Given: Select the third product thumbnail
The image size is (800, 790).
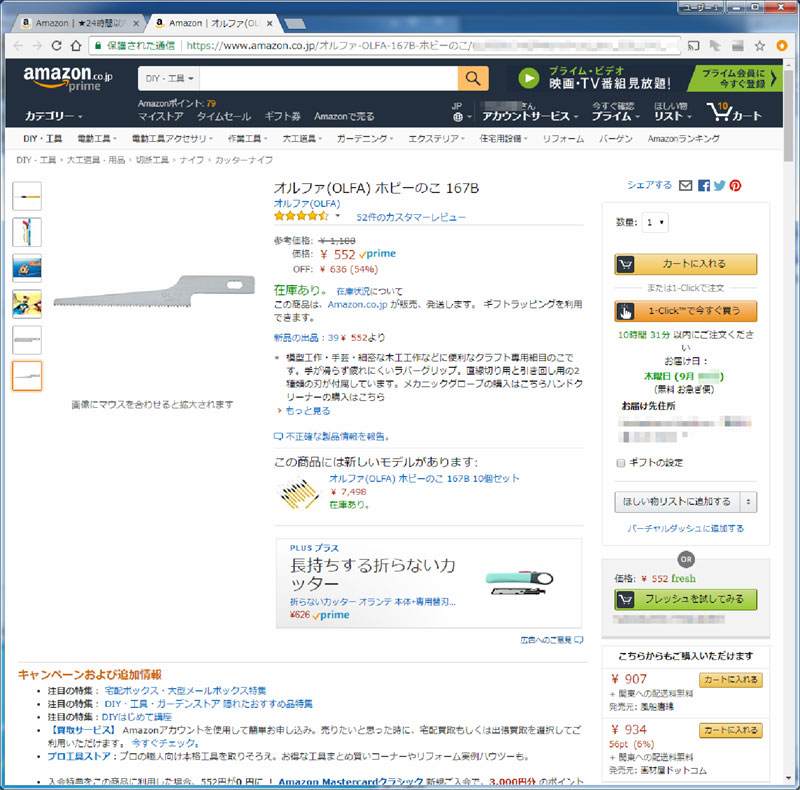Looking at the screenshot, I should [27, 268].
